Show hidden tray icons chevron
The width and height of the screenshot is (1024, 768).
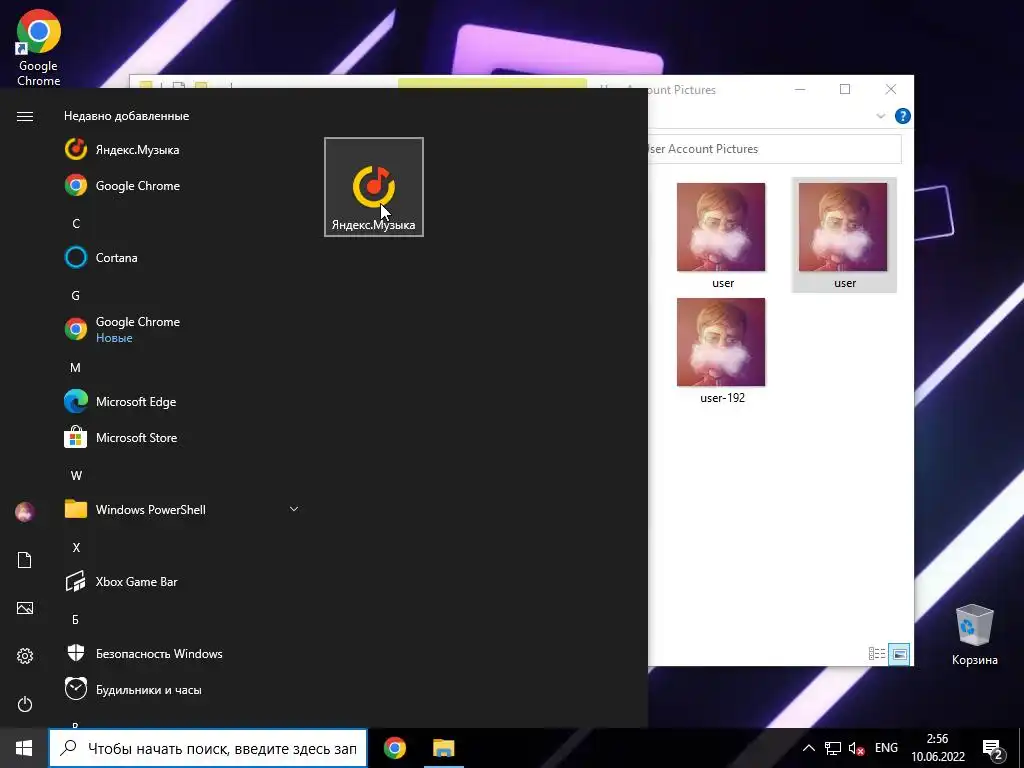coord(808,748)
